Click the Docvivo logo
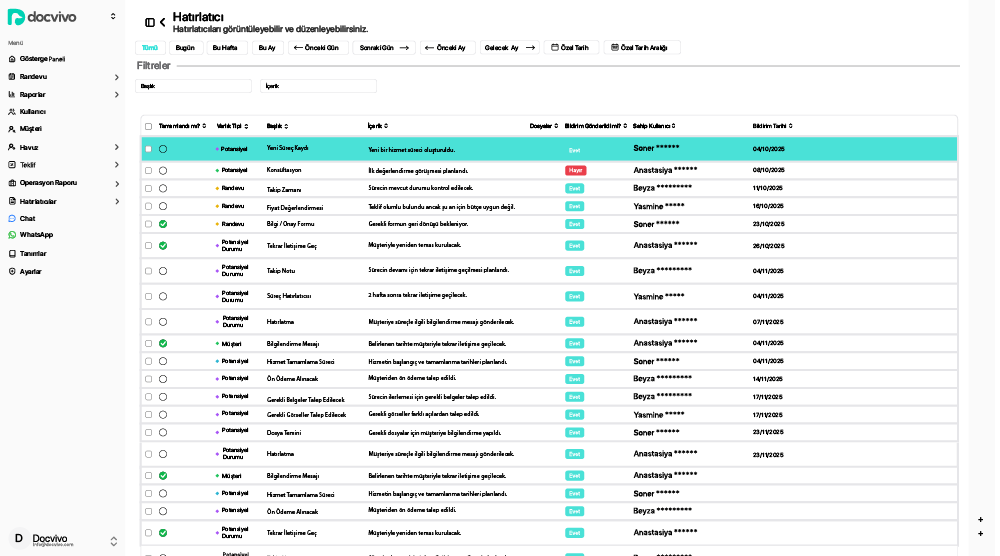Viewport: 1000px width, 556px height. pos(42,17)
